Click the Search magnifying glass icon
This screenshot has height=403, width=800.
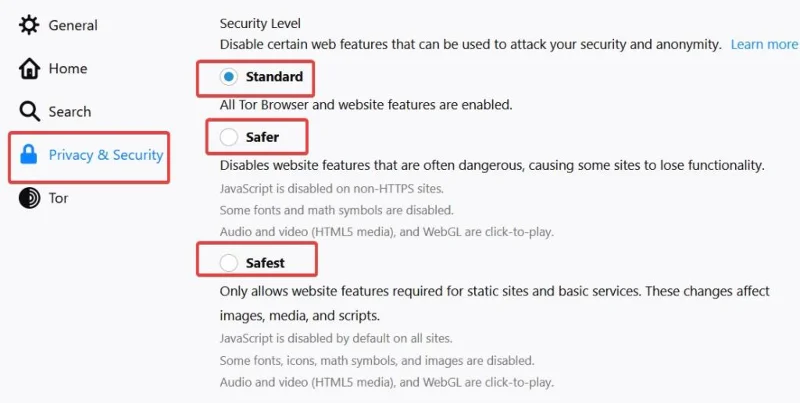pyautogui.click(x=29, y=112)
